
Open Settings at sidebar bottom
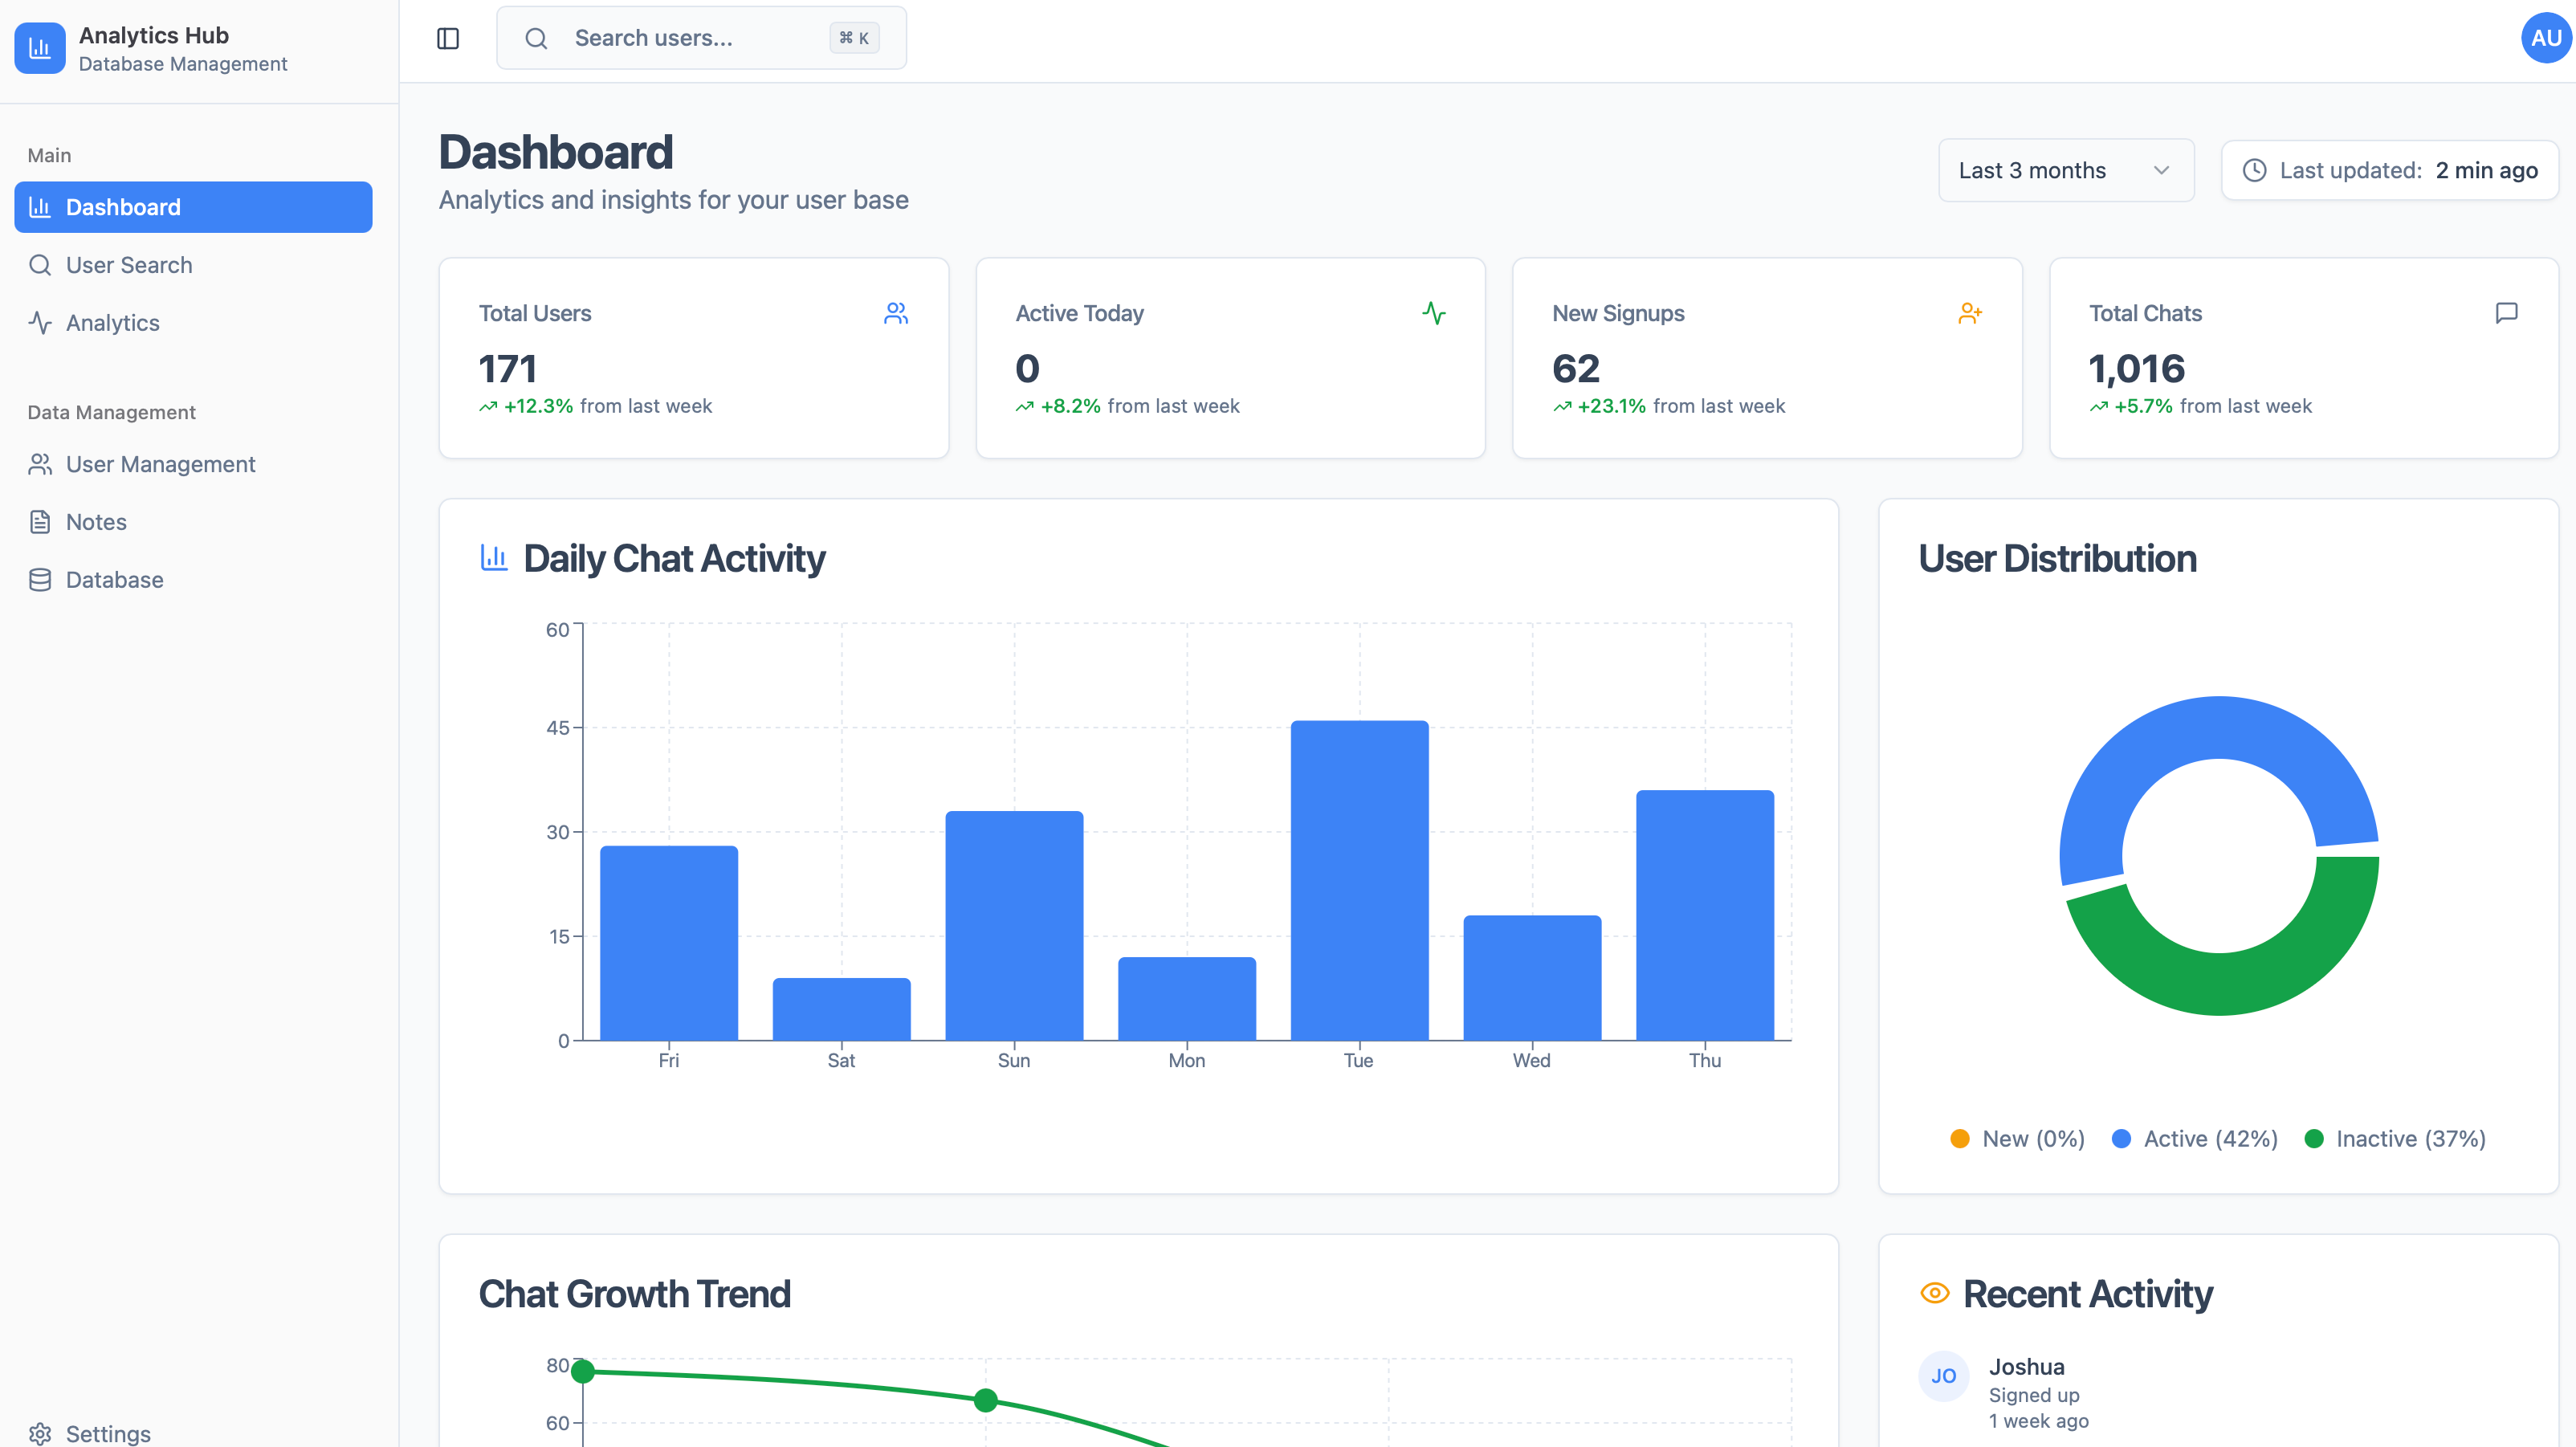click(108, 1433)
